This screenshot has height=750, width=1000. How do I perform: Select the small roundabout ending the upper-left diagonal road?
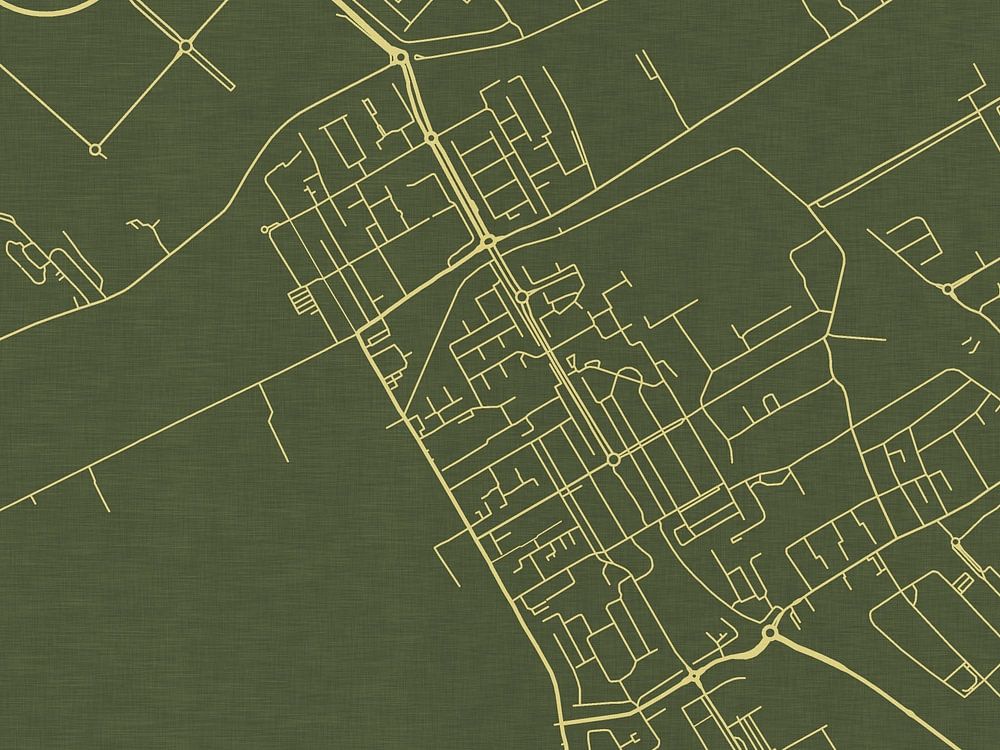pos(96,150)
